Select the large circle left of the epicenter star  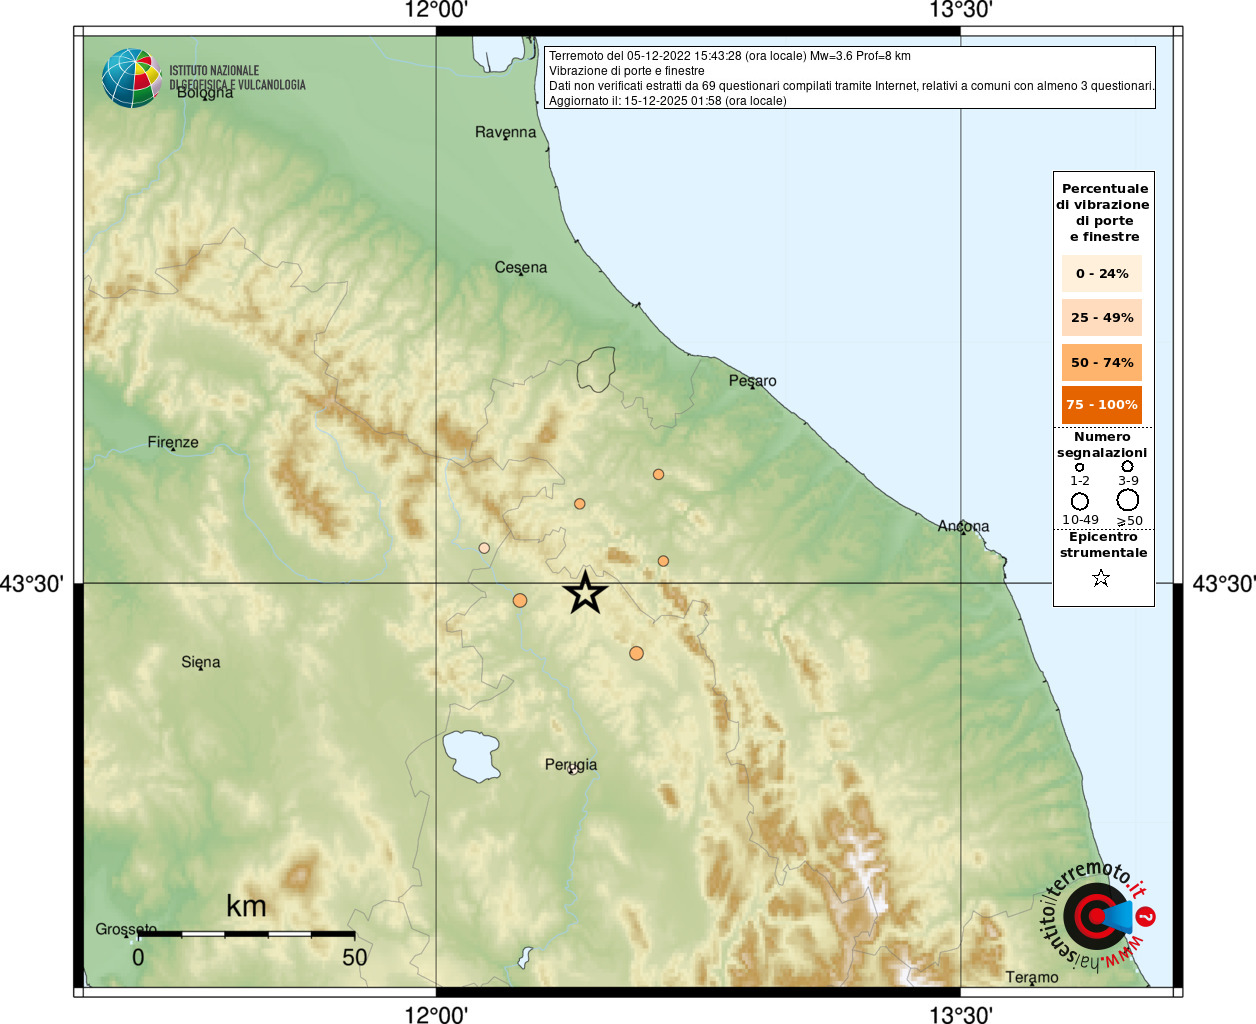520,601
